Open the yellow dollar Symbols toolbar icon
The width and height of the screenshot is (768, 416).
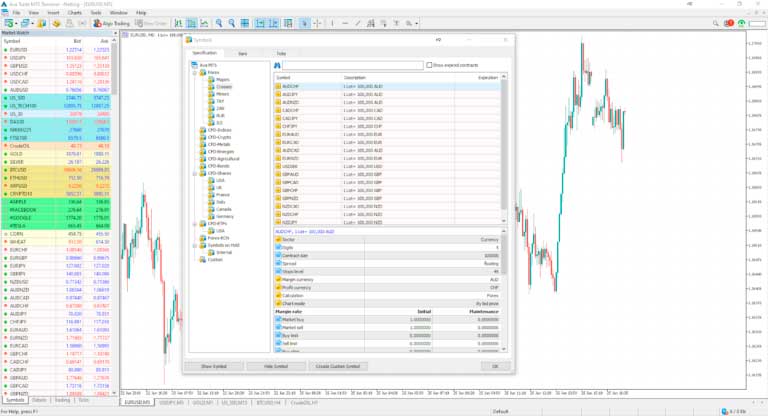click(42, 23)
